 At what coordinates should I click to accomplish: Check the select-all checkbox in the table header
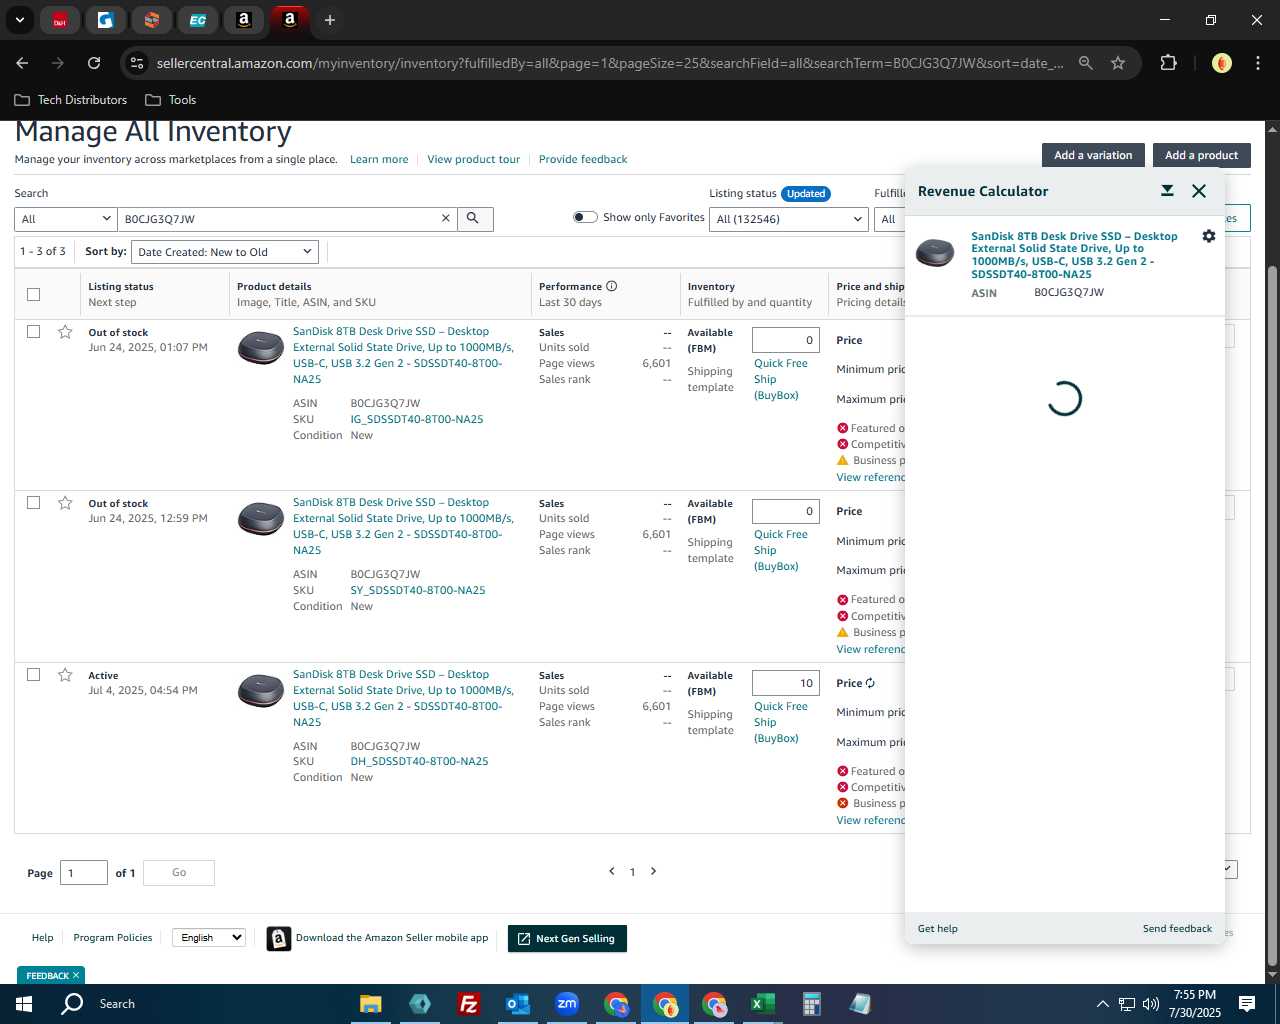point(33,294)
